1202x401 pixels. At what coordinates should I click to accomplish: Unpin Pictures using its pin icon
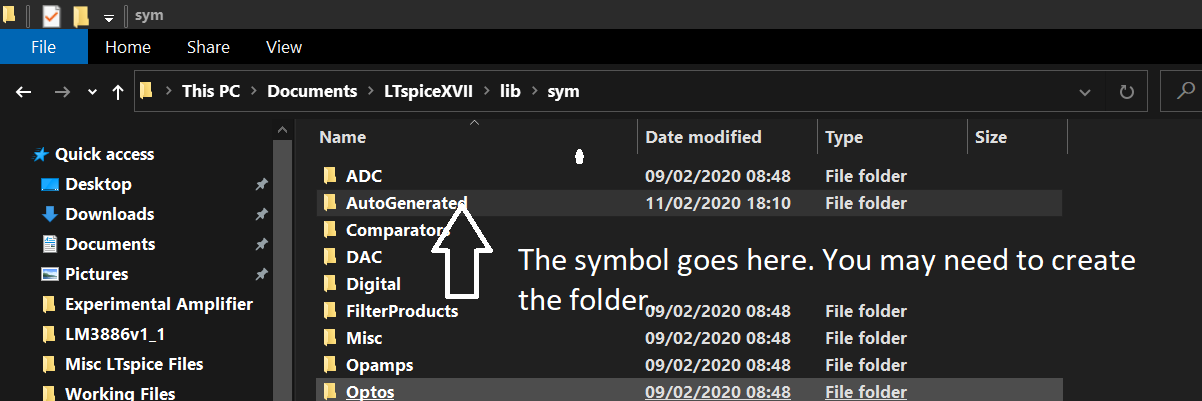(261, 275)
